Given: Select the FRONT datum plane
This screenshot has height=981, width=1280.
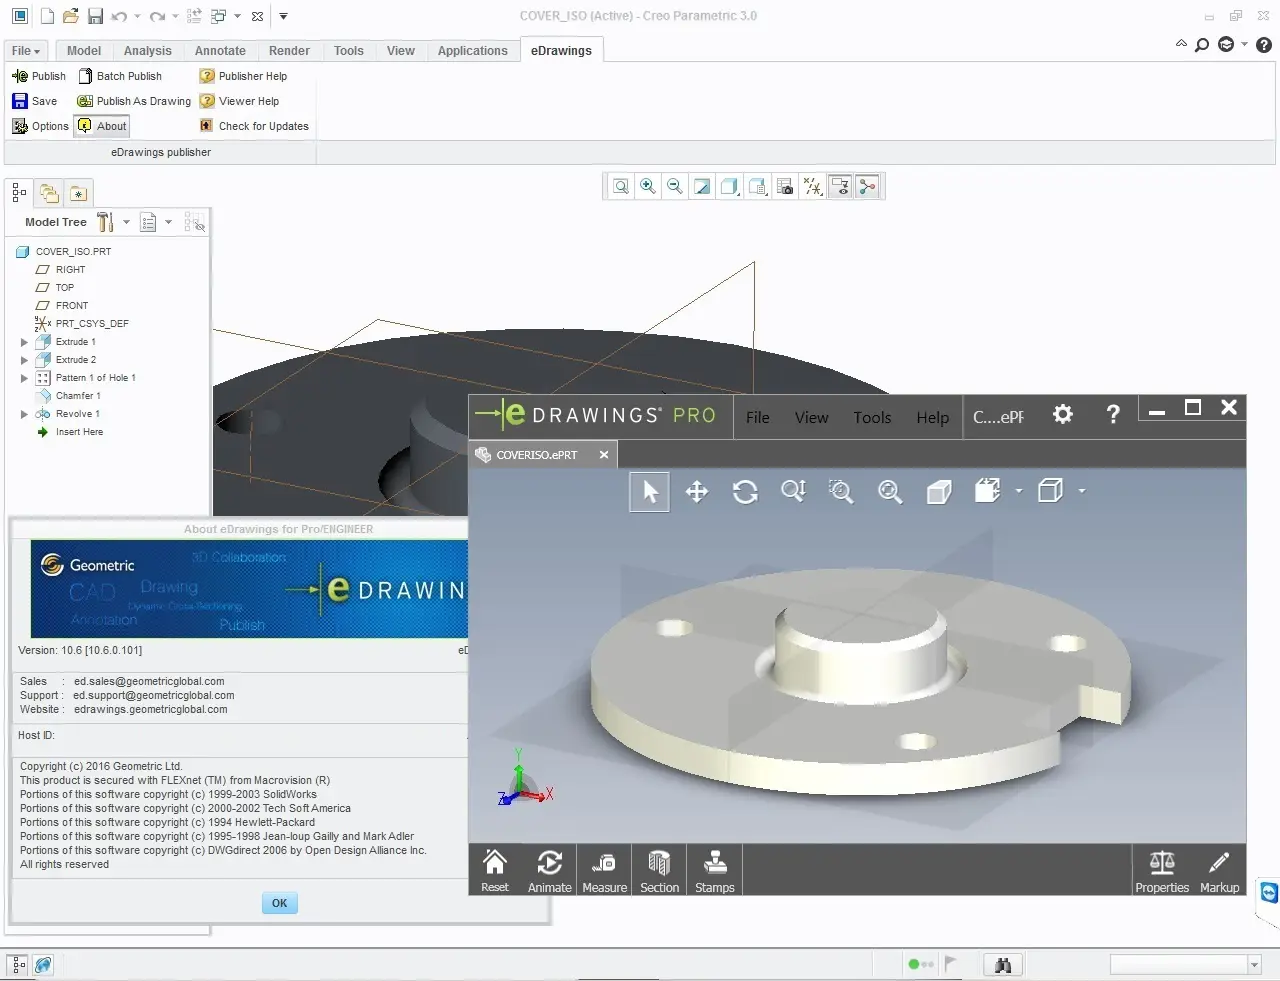Looking at the screenshot, I should click(71, 306).
